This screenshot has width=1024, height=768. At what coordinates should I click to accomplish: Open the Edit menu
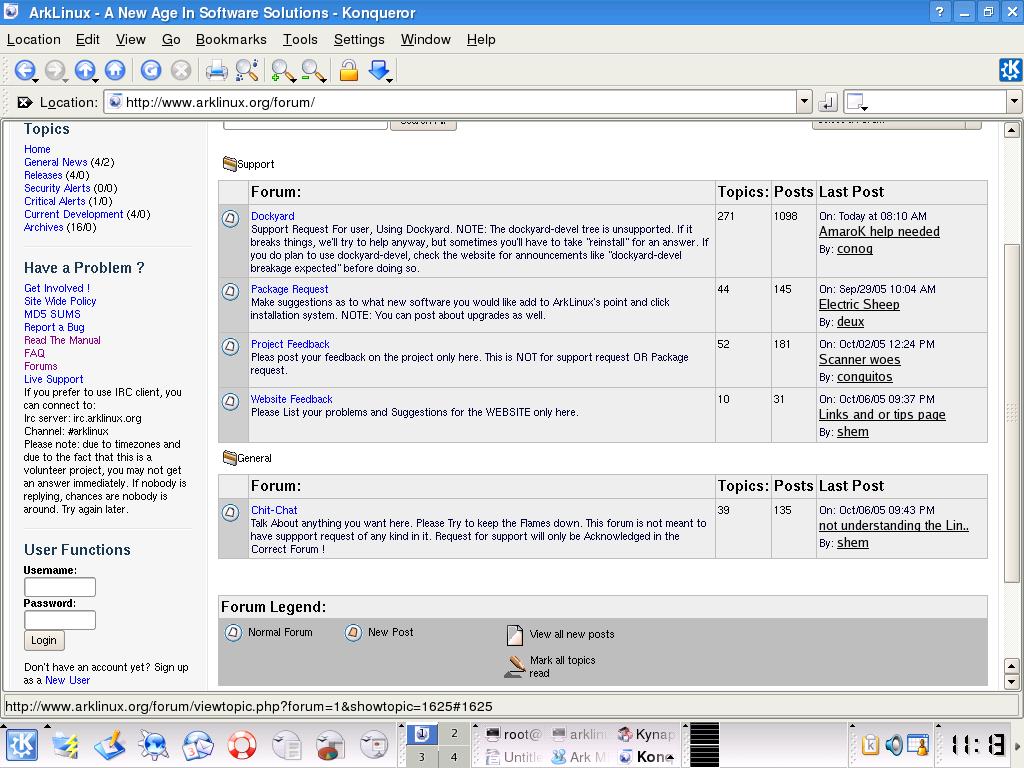[88, 39]
